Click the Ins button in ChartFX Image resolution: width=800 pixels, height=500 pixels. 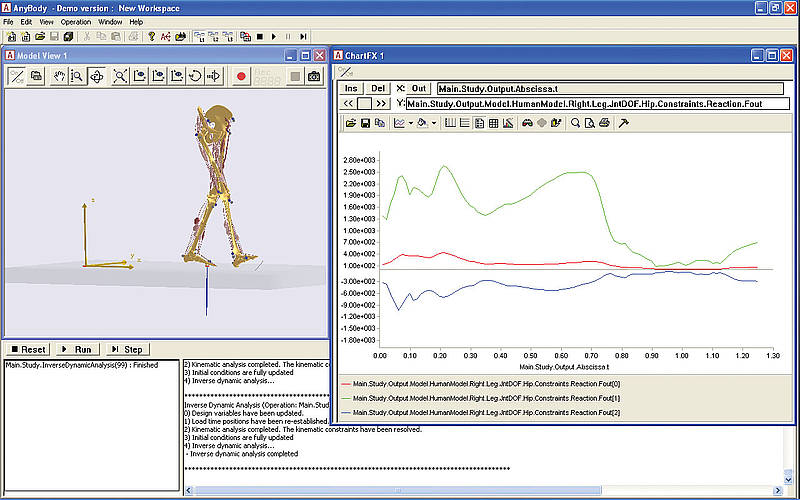coord(351,88)
